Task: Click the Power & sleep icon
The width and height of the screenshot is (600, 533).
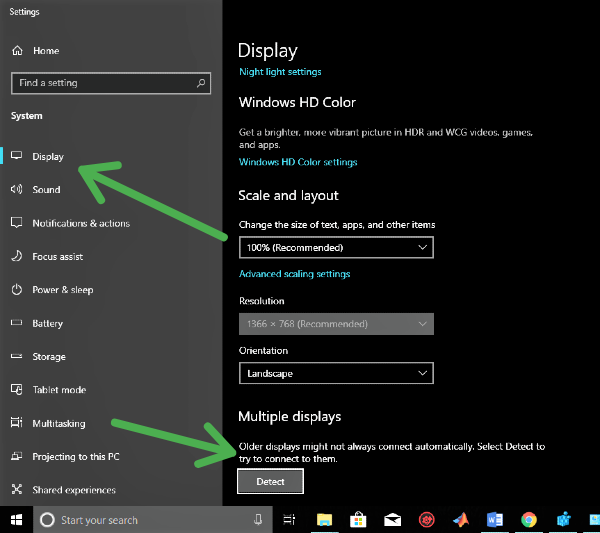Action: coord(16,289)
